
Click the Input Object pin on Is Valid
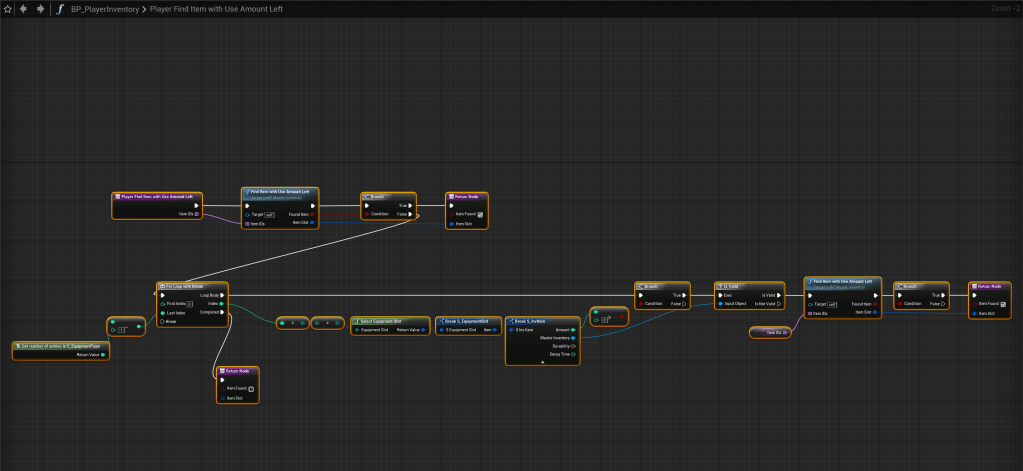click(720, 304)
